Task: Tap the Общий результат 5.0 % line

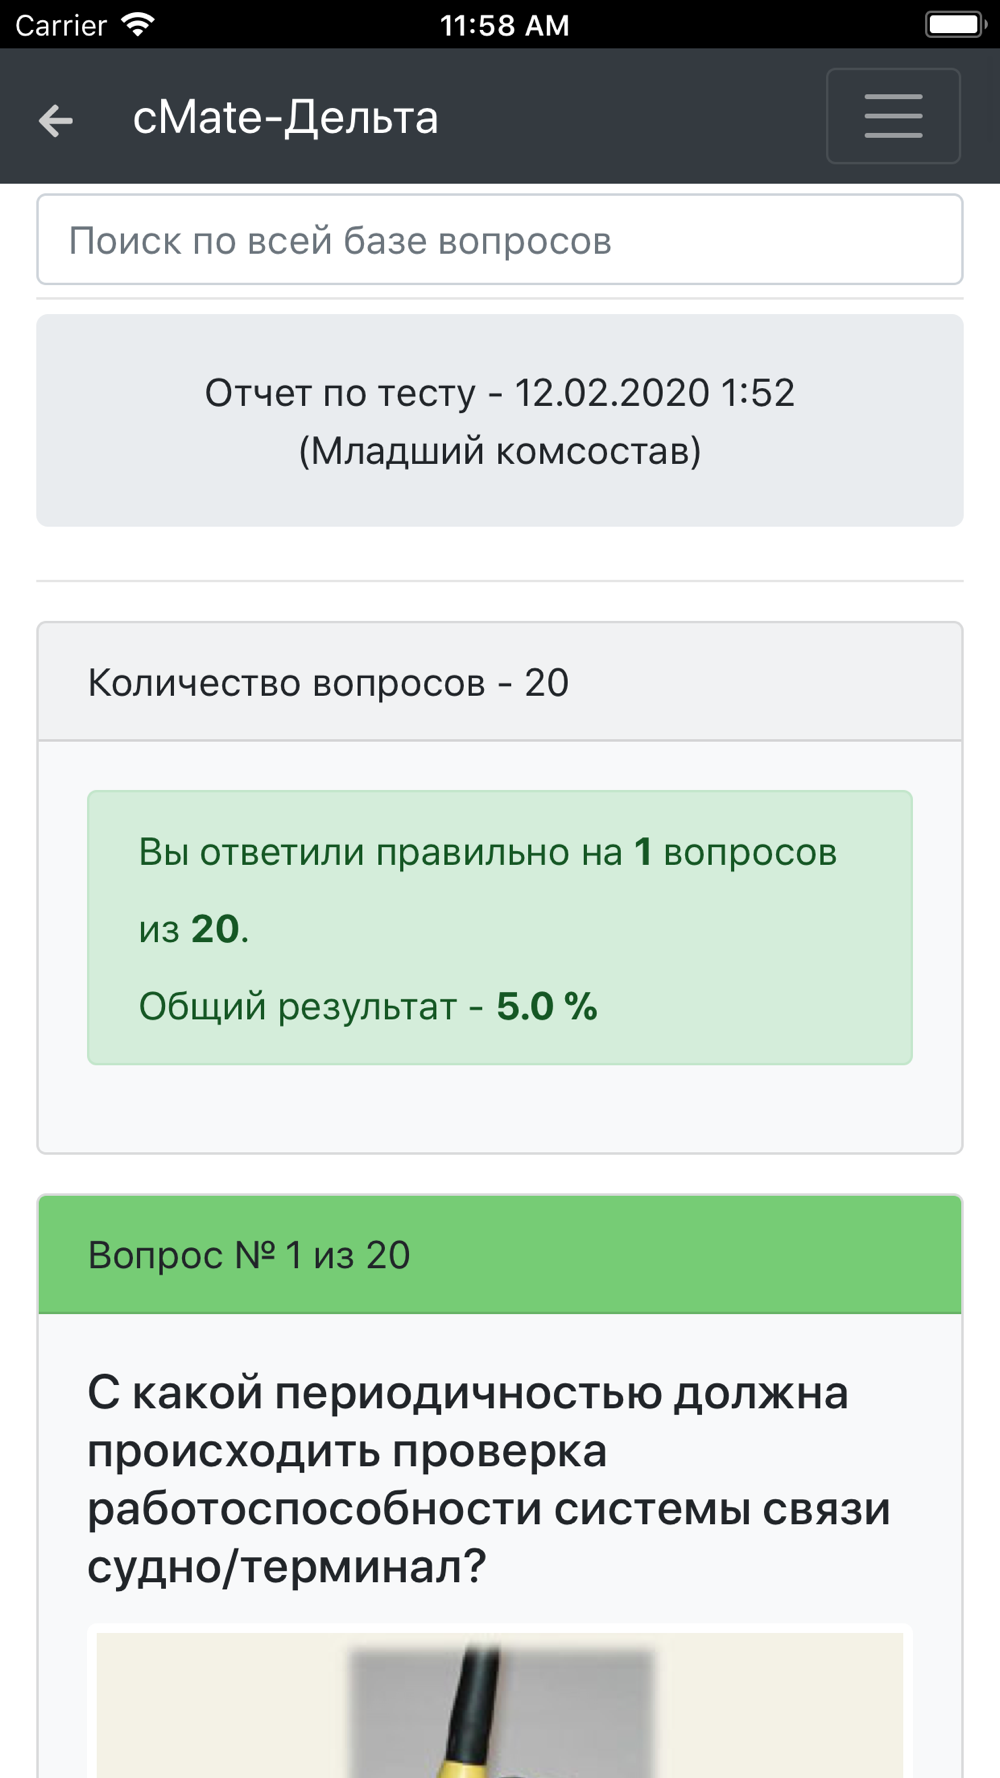Action: (x=368, y=1006)
